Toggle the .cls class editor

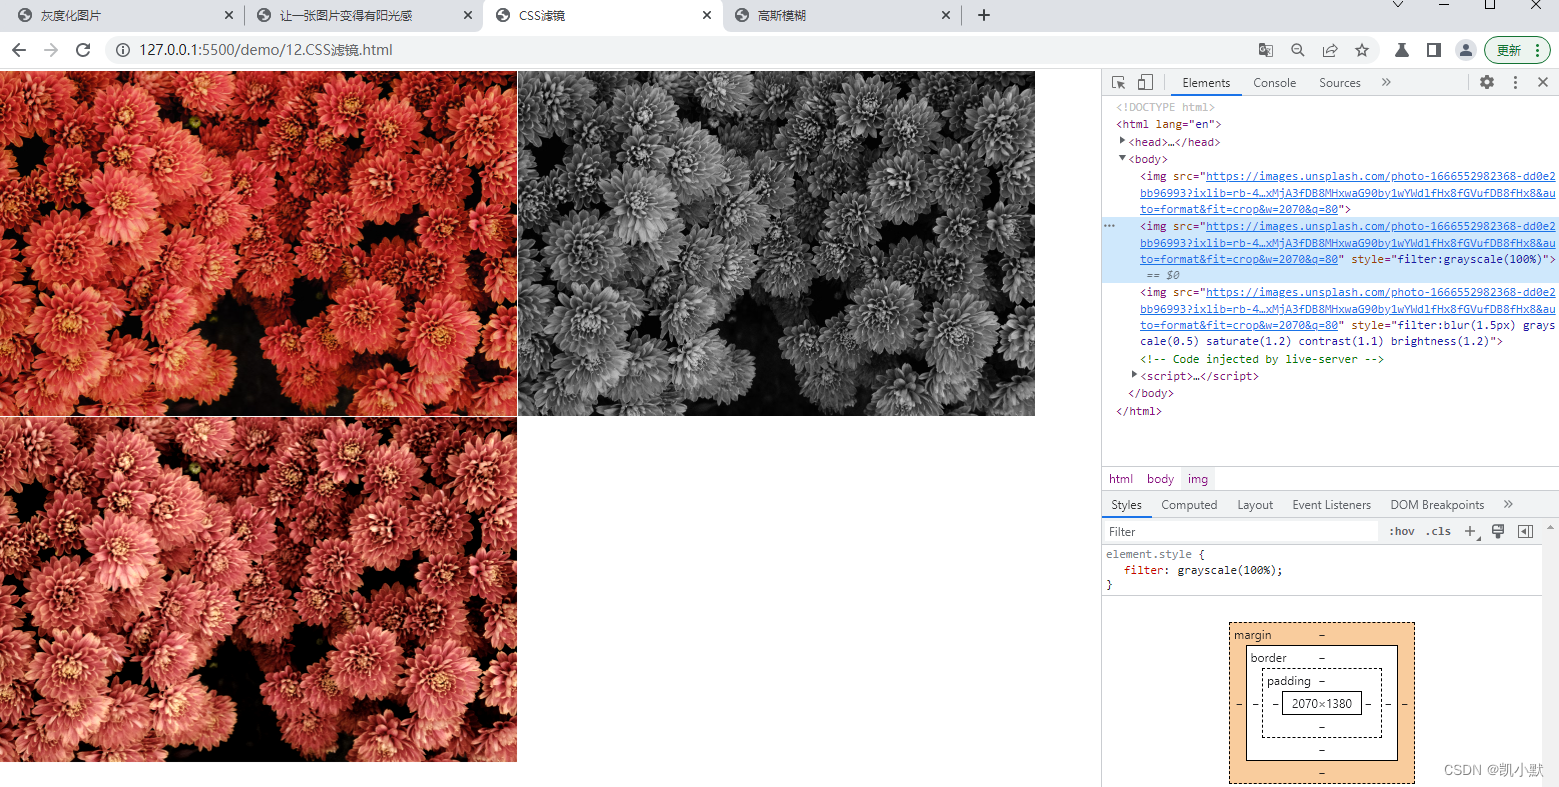point(1440,532)
